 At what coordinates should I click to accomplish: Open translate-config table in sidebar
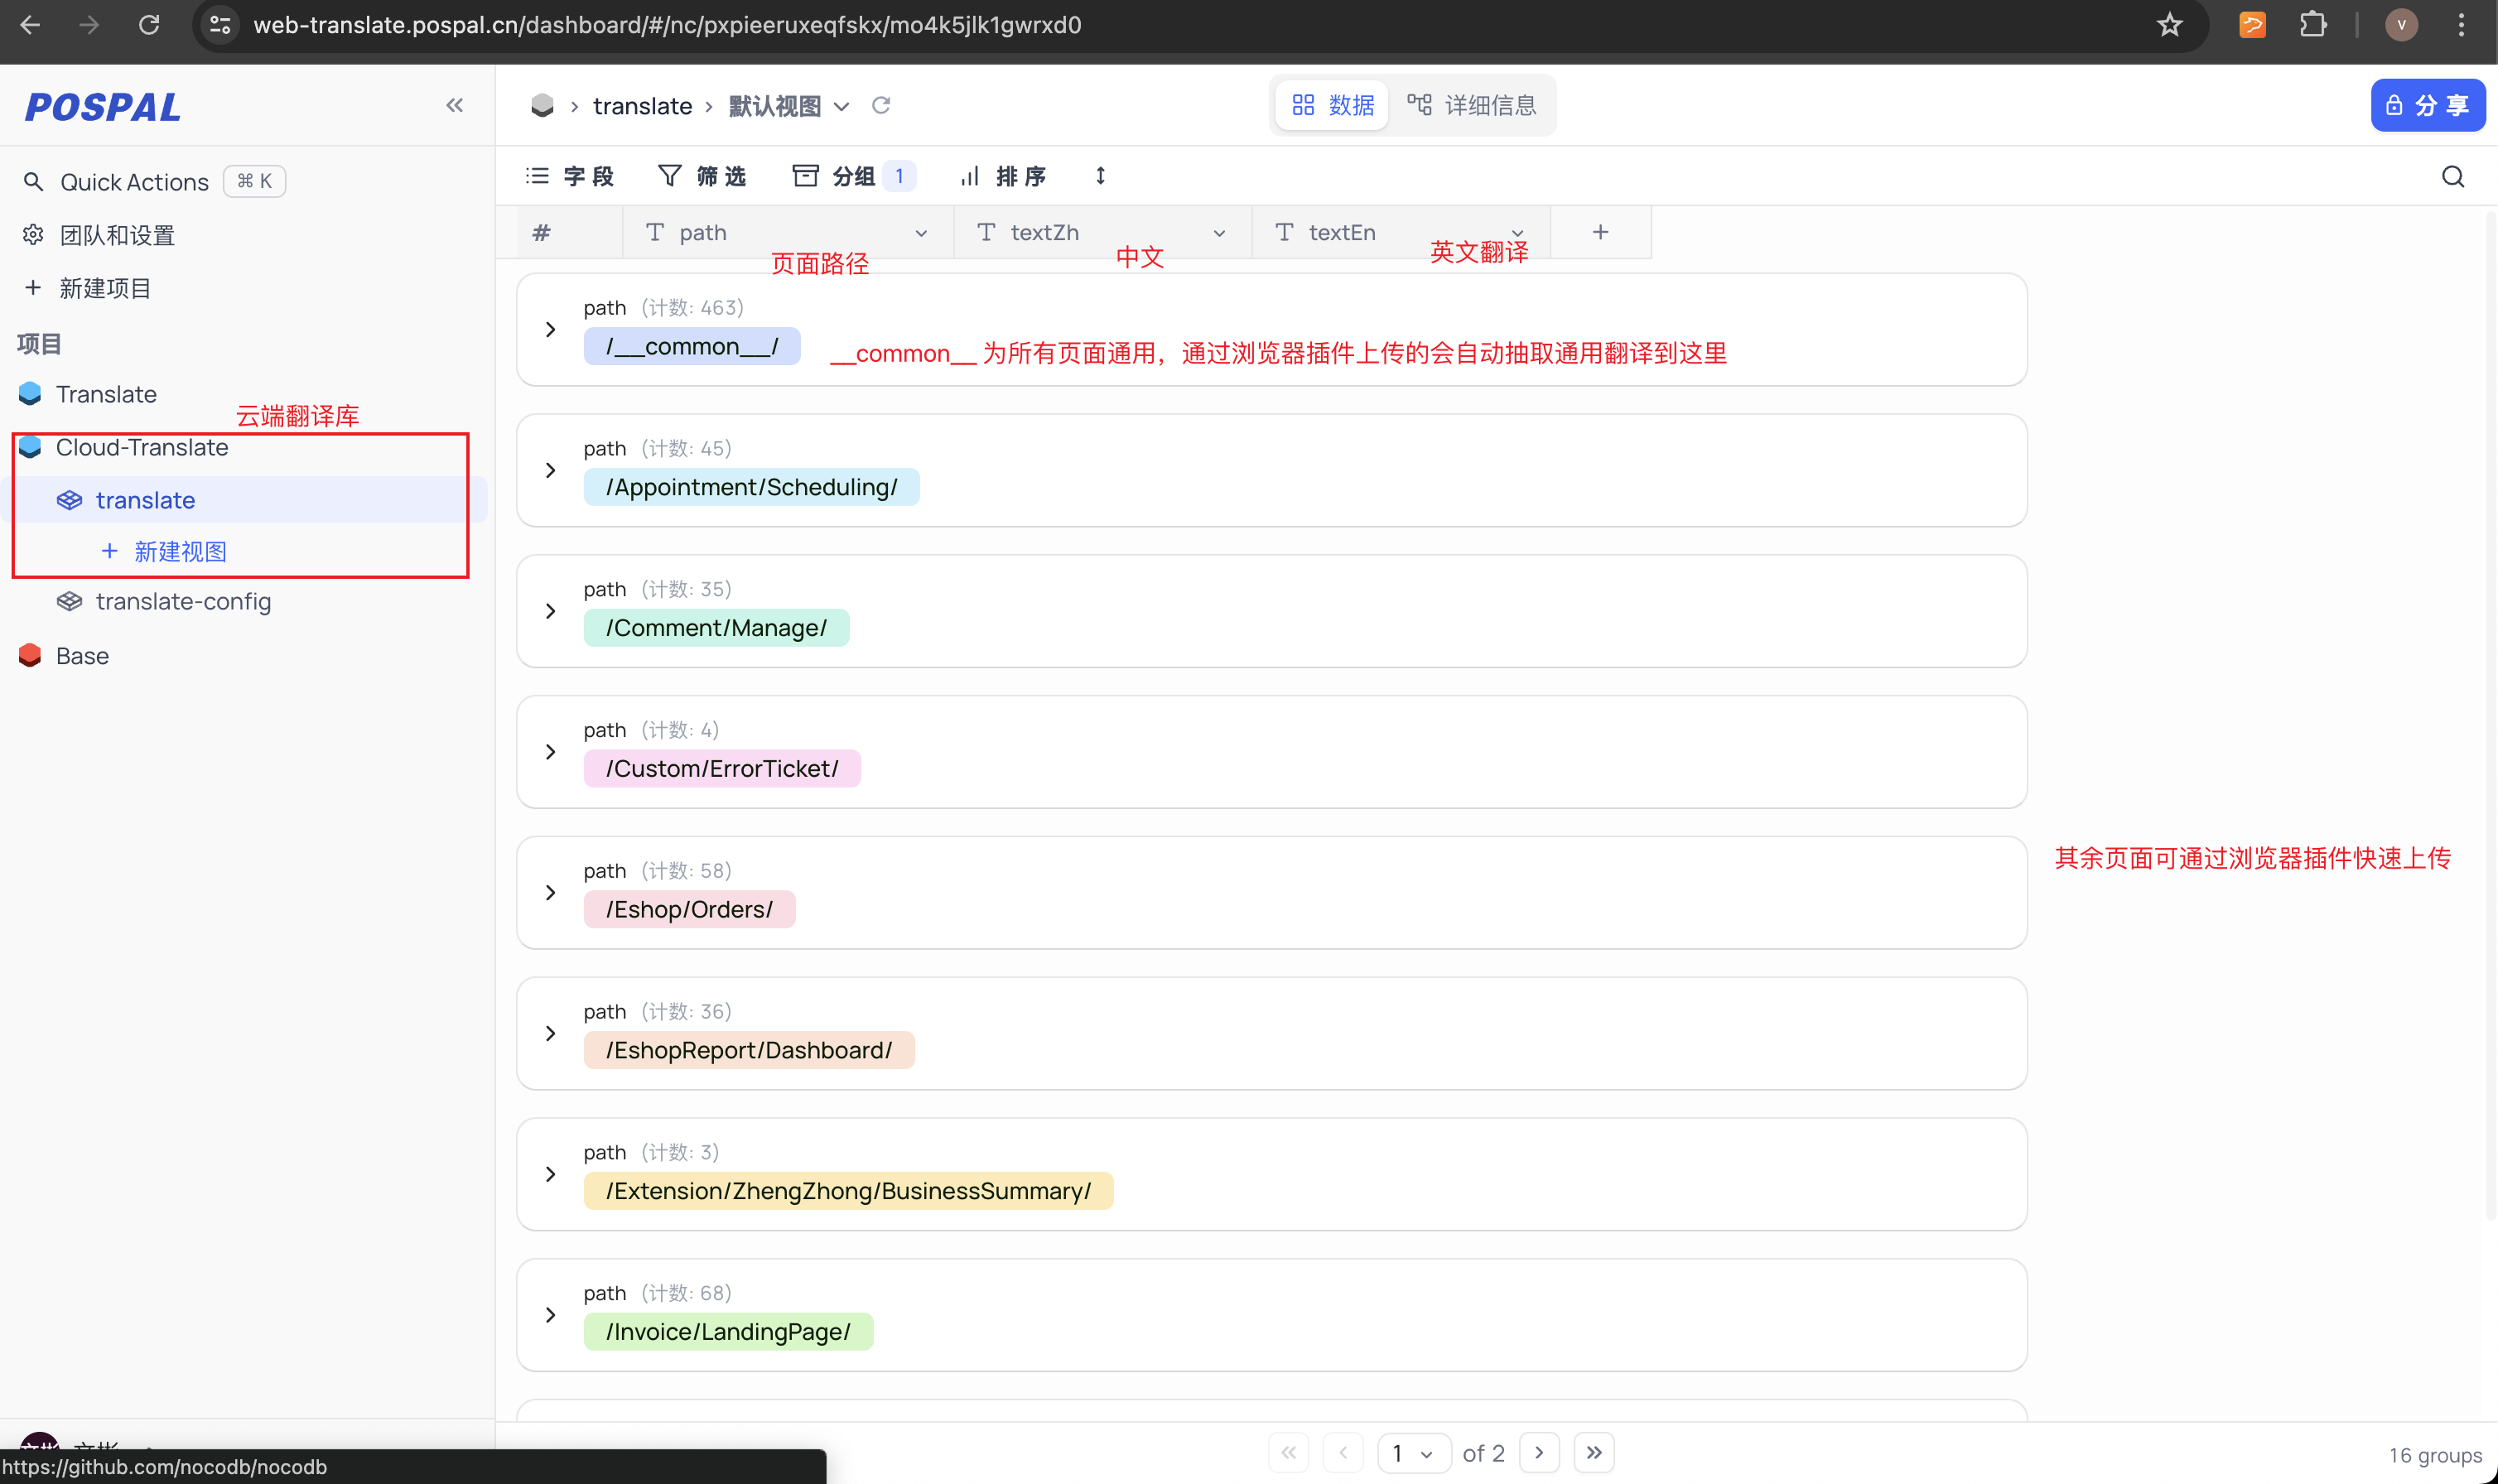click(x=183, y=601)
